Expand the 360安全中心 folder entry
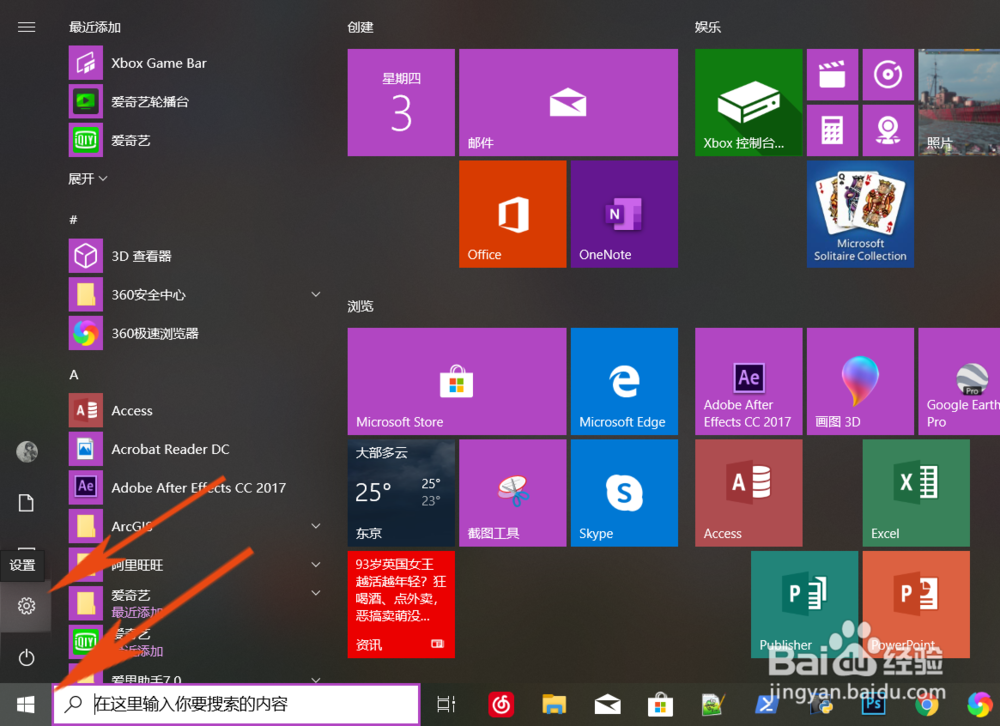The width and height of the screenshot is (1000, 726). 316,294
